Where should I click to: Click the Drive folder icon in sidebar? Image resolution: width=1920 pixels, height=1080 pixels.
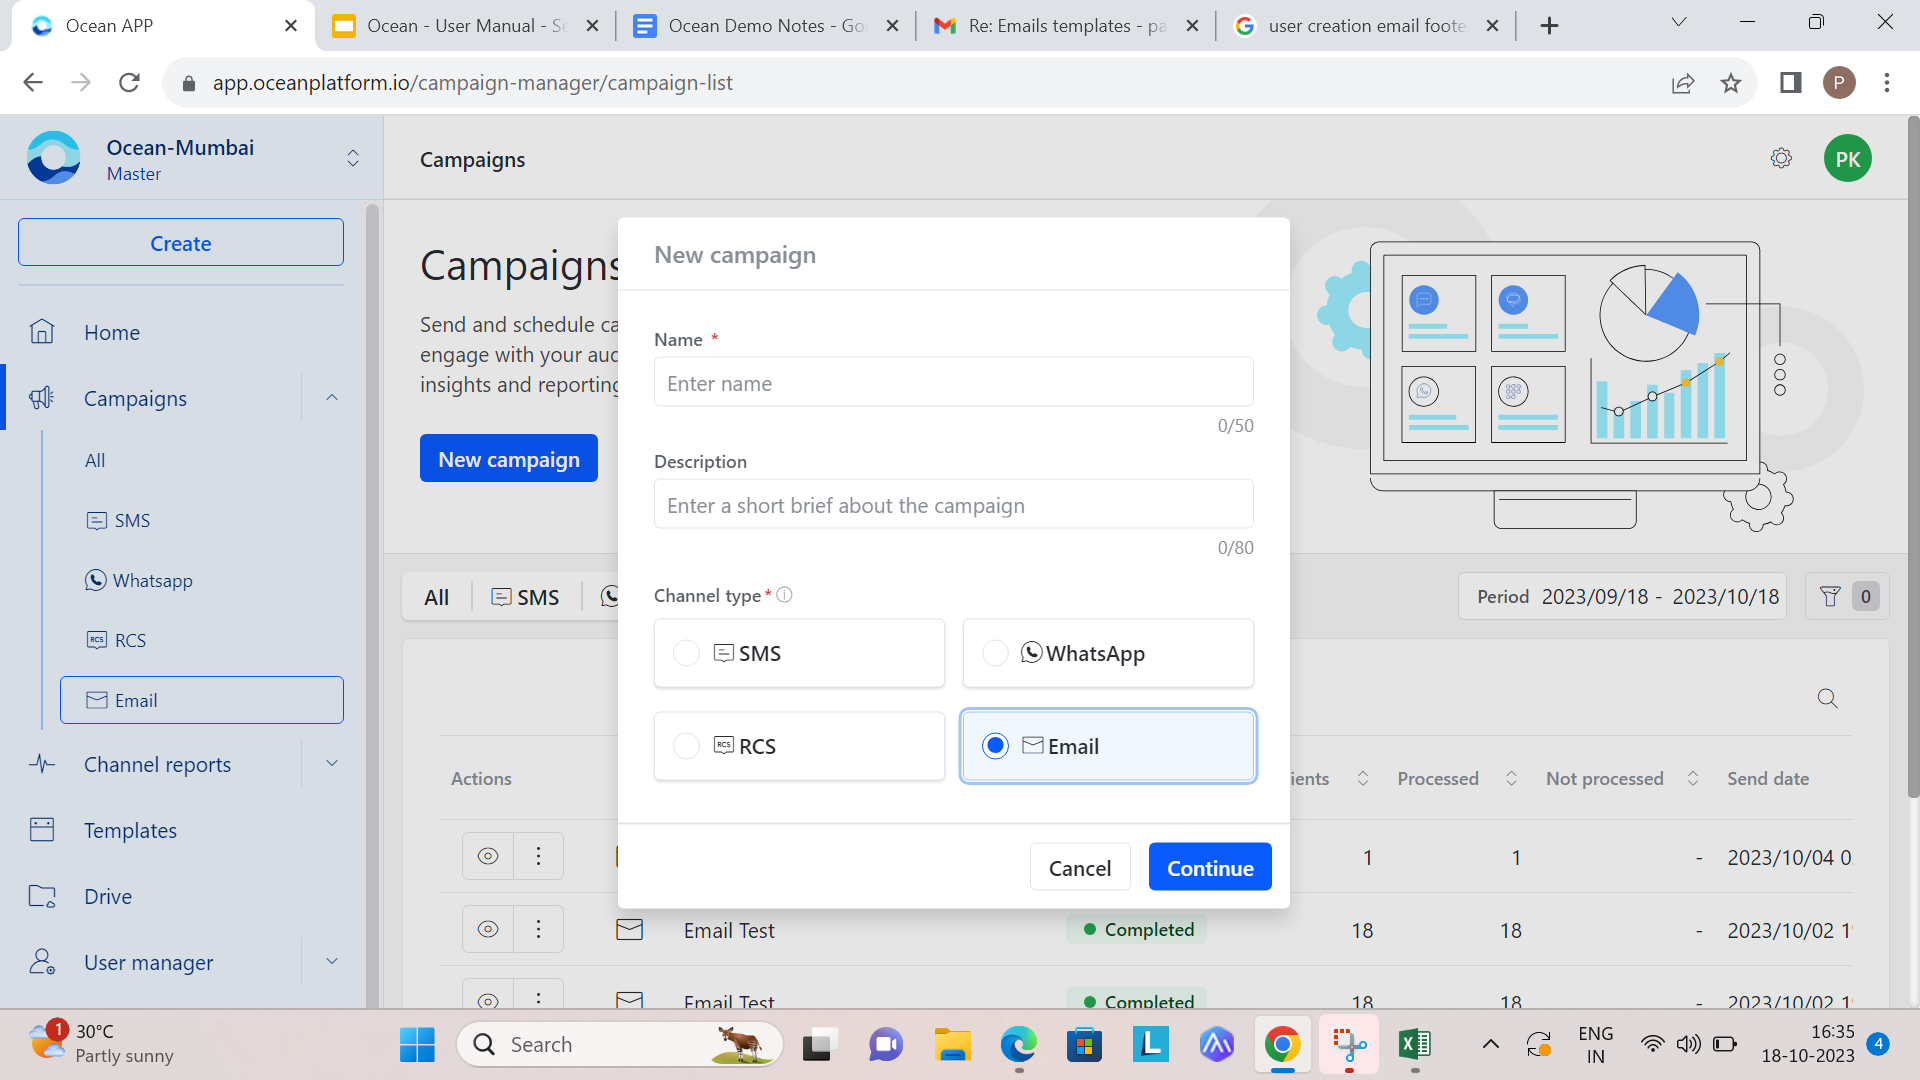pos(42,896)
